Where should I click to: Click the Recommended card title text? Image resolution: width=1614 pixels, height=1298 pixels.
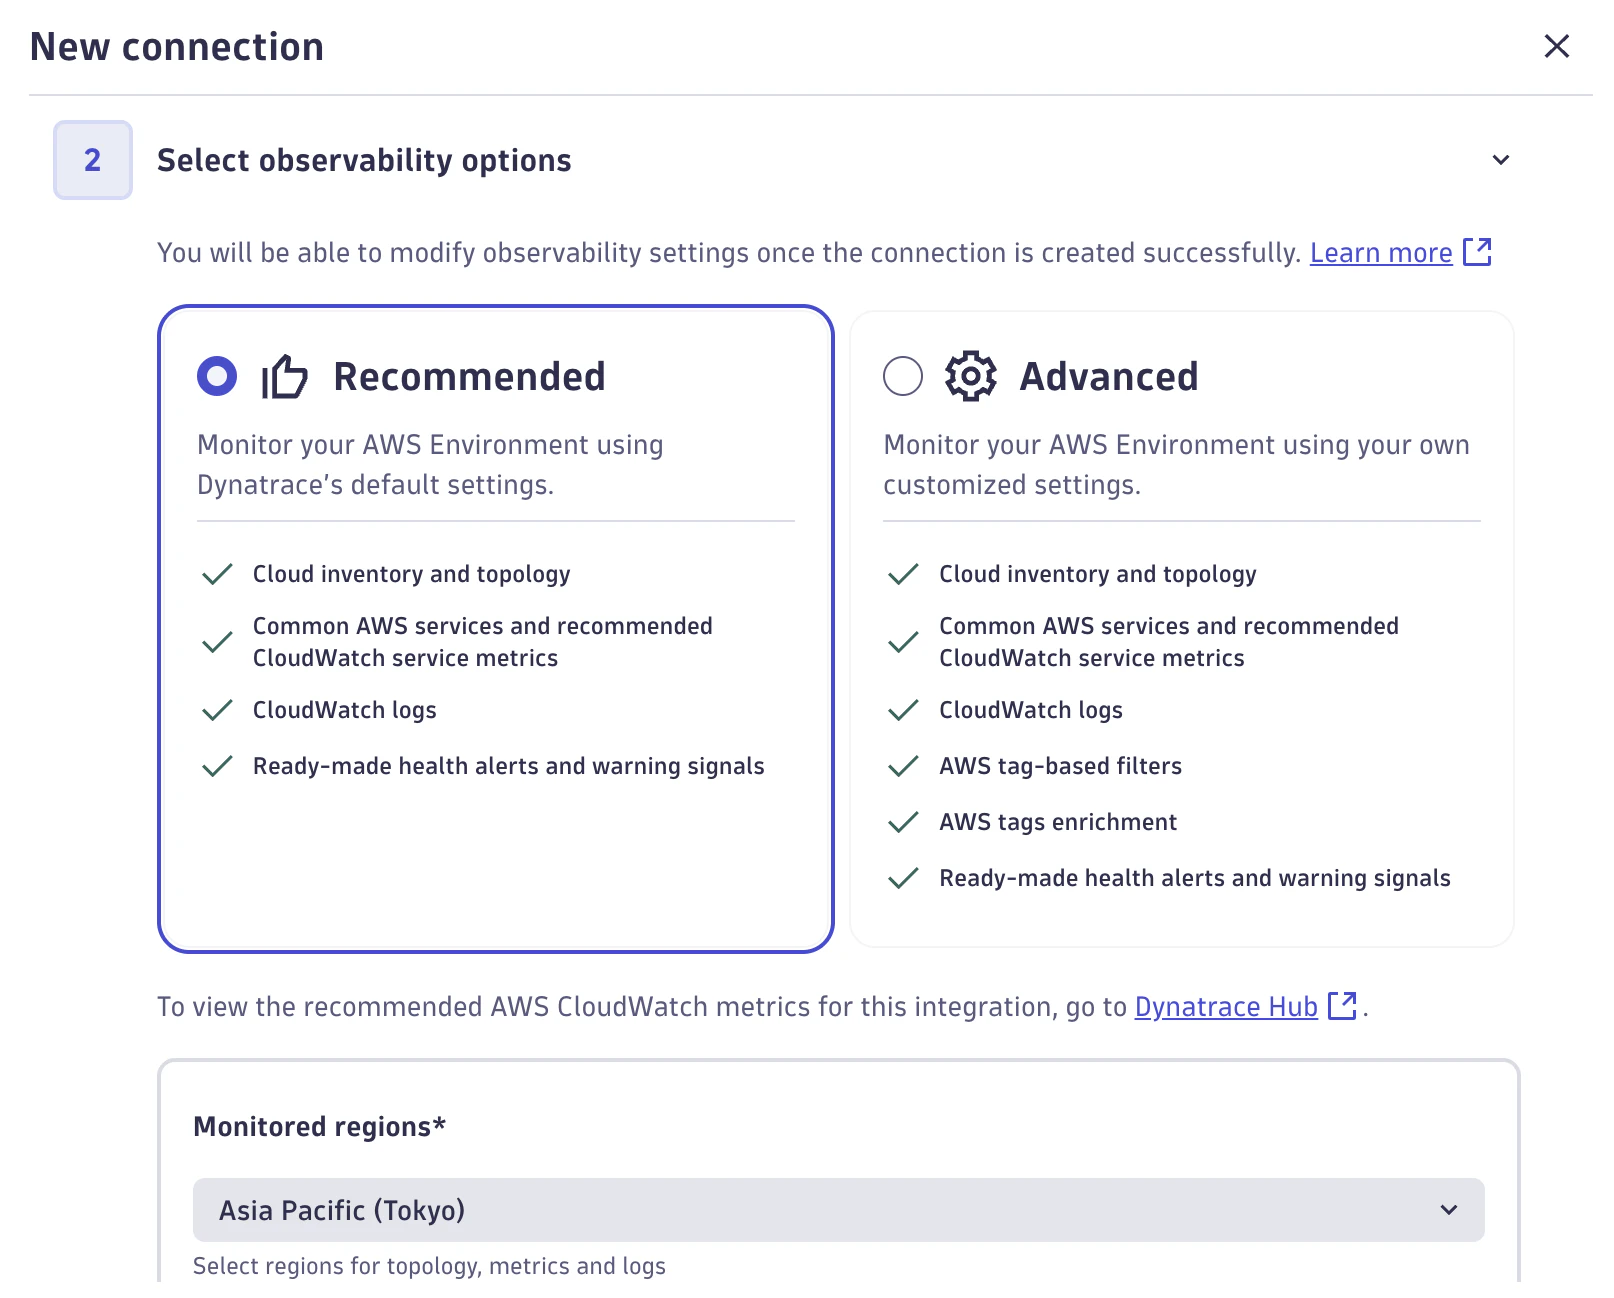coord(469,377)
